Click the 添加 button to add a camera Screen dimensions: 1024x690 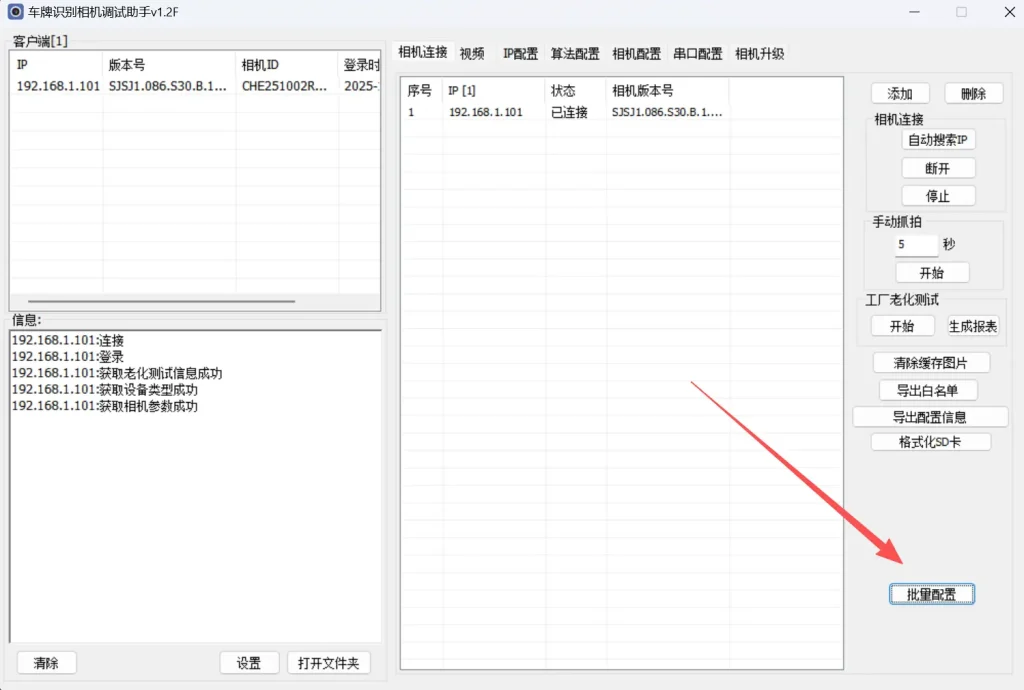[899, 92]
